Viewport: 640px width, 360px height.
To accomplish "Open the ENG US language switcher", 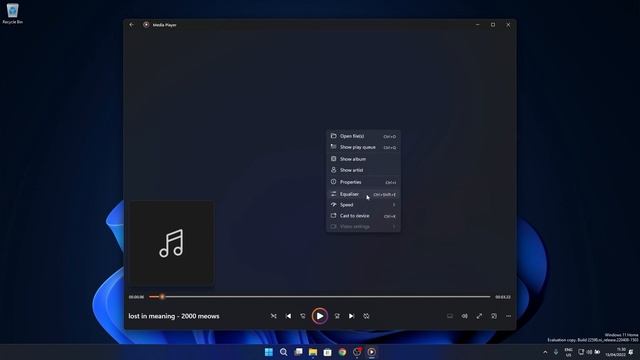I will (568, 352).
